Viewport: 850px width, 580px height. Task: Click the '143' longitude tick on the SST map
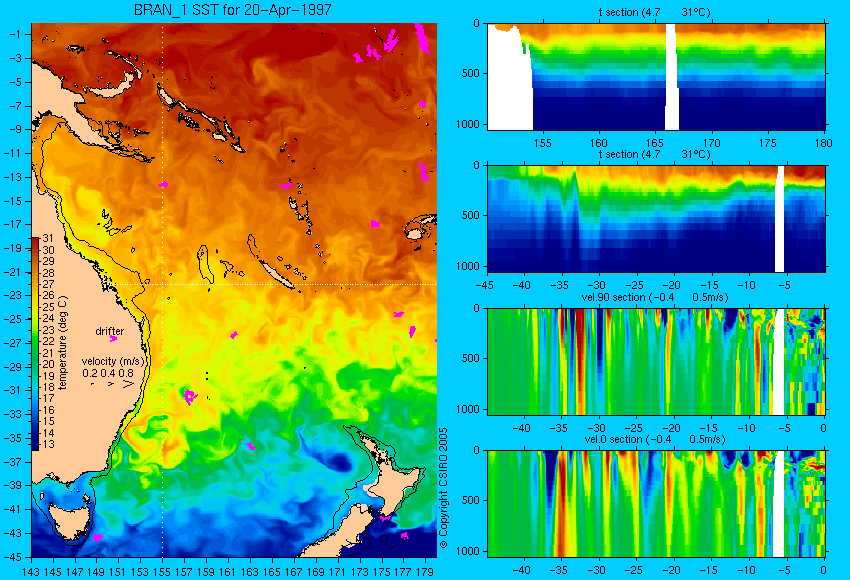click(31, 571)
